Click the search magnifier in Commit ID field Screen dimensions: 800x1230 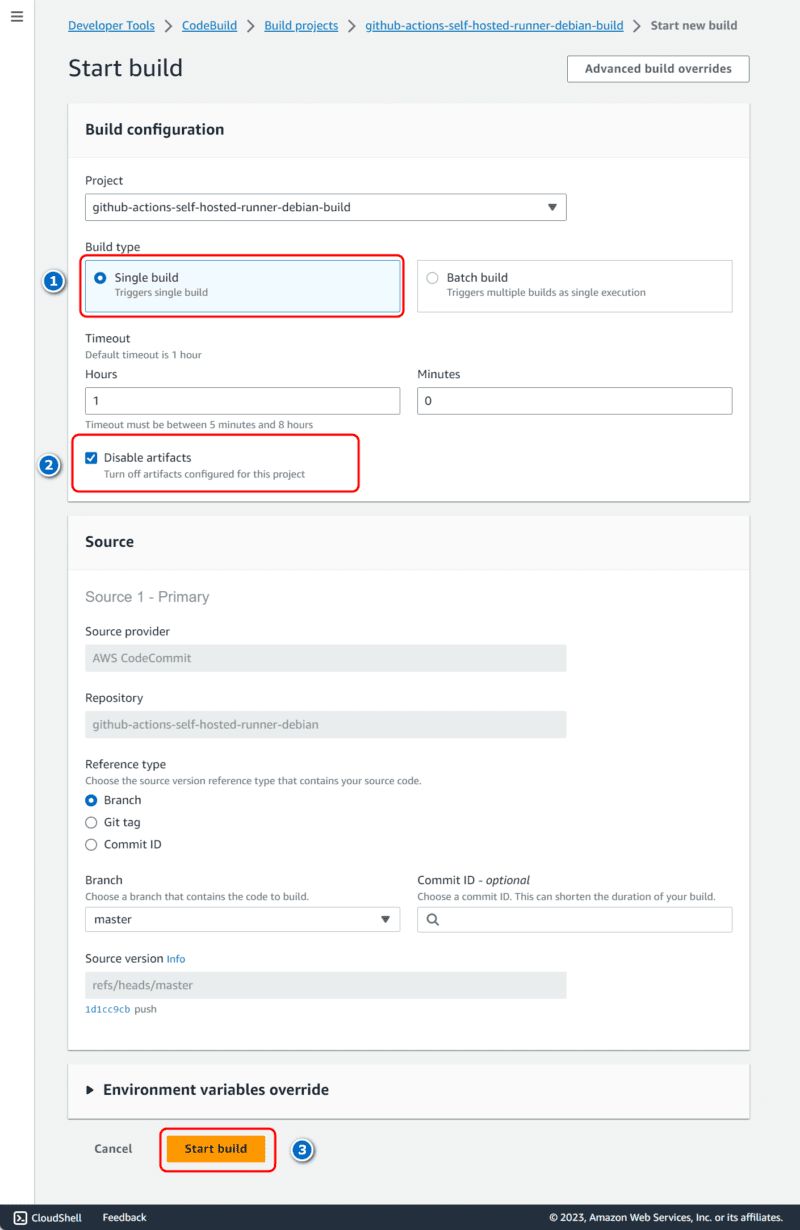[x=432, y=920]
